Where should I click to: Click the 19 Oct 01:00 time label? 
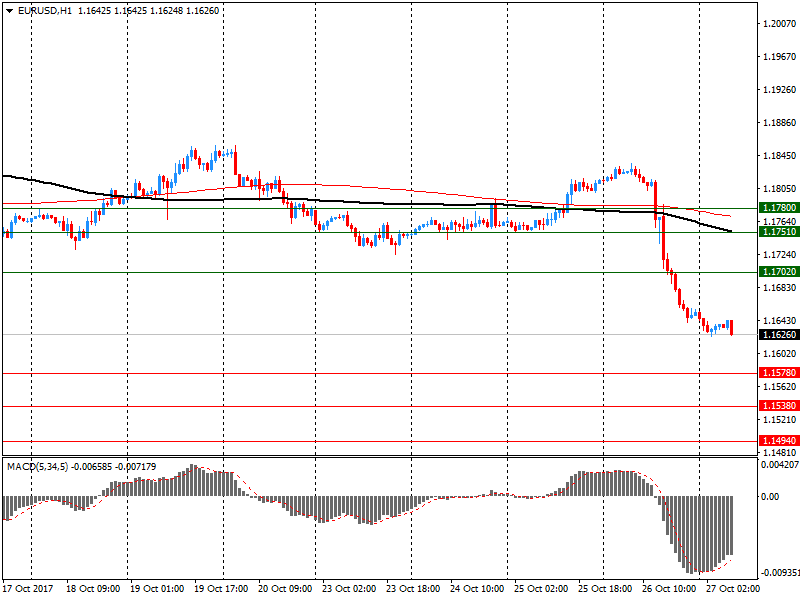pos(157,589)
